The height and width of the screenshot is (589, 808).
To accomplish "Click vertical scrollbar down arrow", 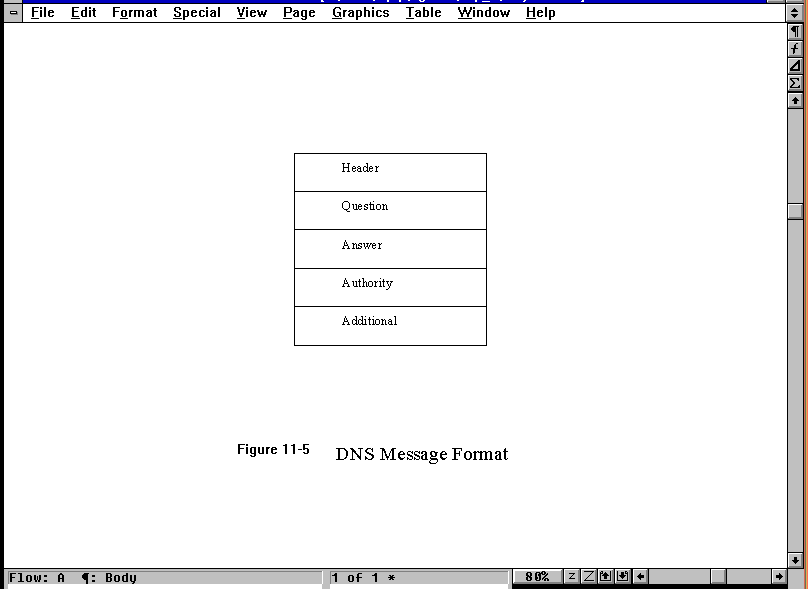I will pyautogui.click(x=795, y=560).
